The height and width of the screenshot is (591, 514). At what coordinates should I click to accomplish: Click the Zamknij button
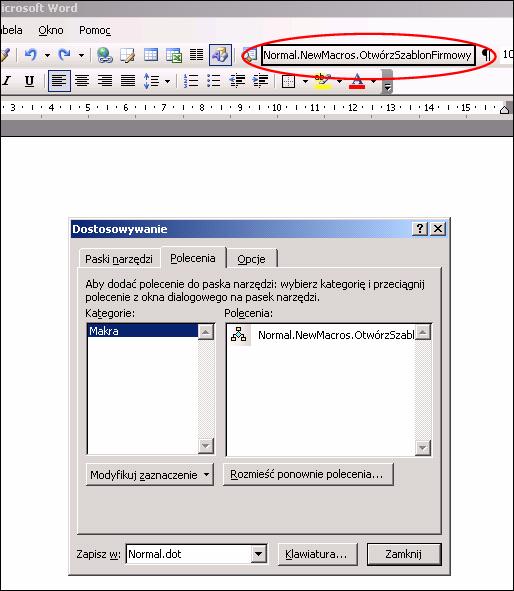(404, 554)
